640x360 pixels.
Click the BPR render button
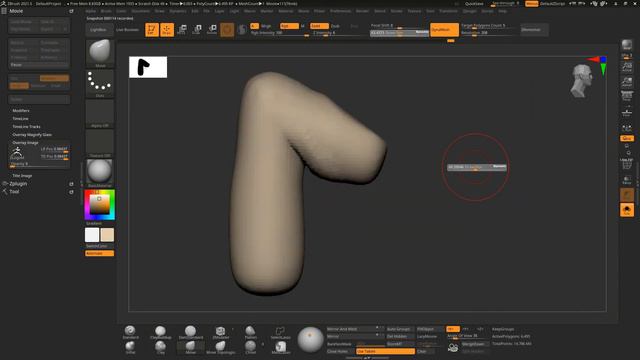click(x=627, y=46)
